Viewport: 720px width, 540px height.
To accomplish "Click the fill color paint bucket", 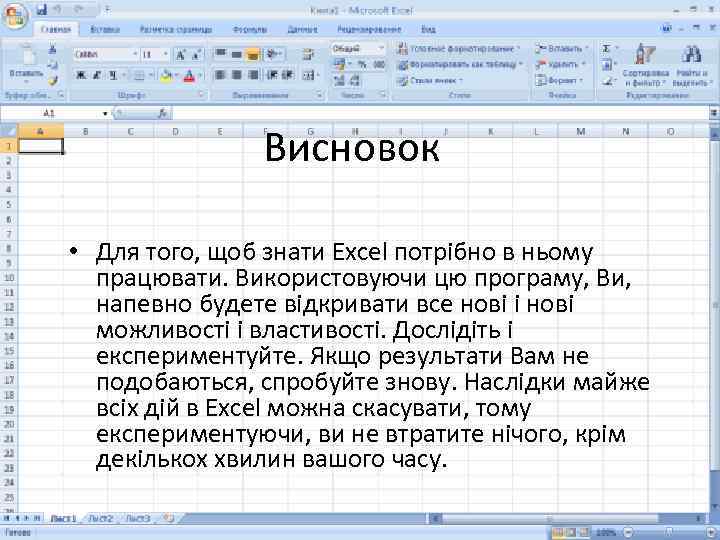I will (166, 75).
